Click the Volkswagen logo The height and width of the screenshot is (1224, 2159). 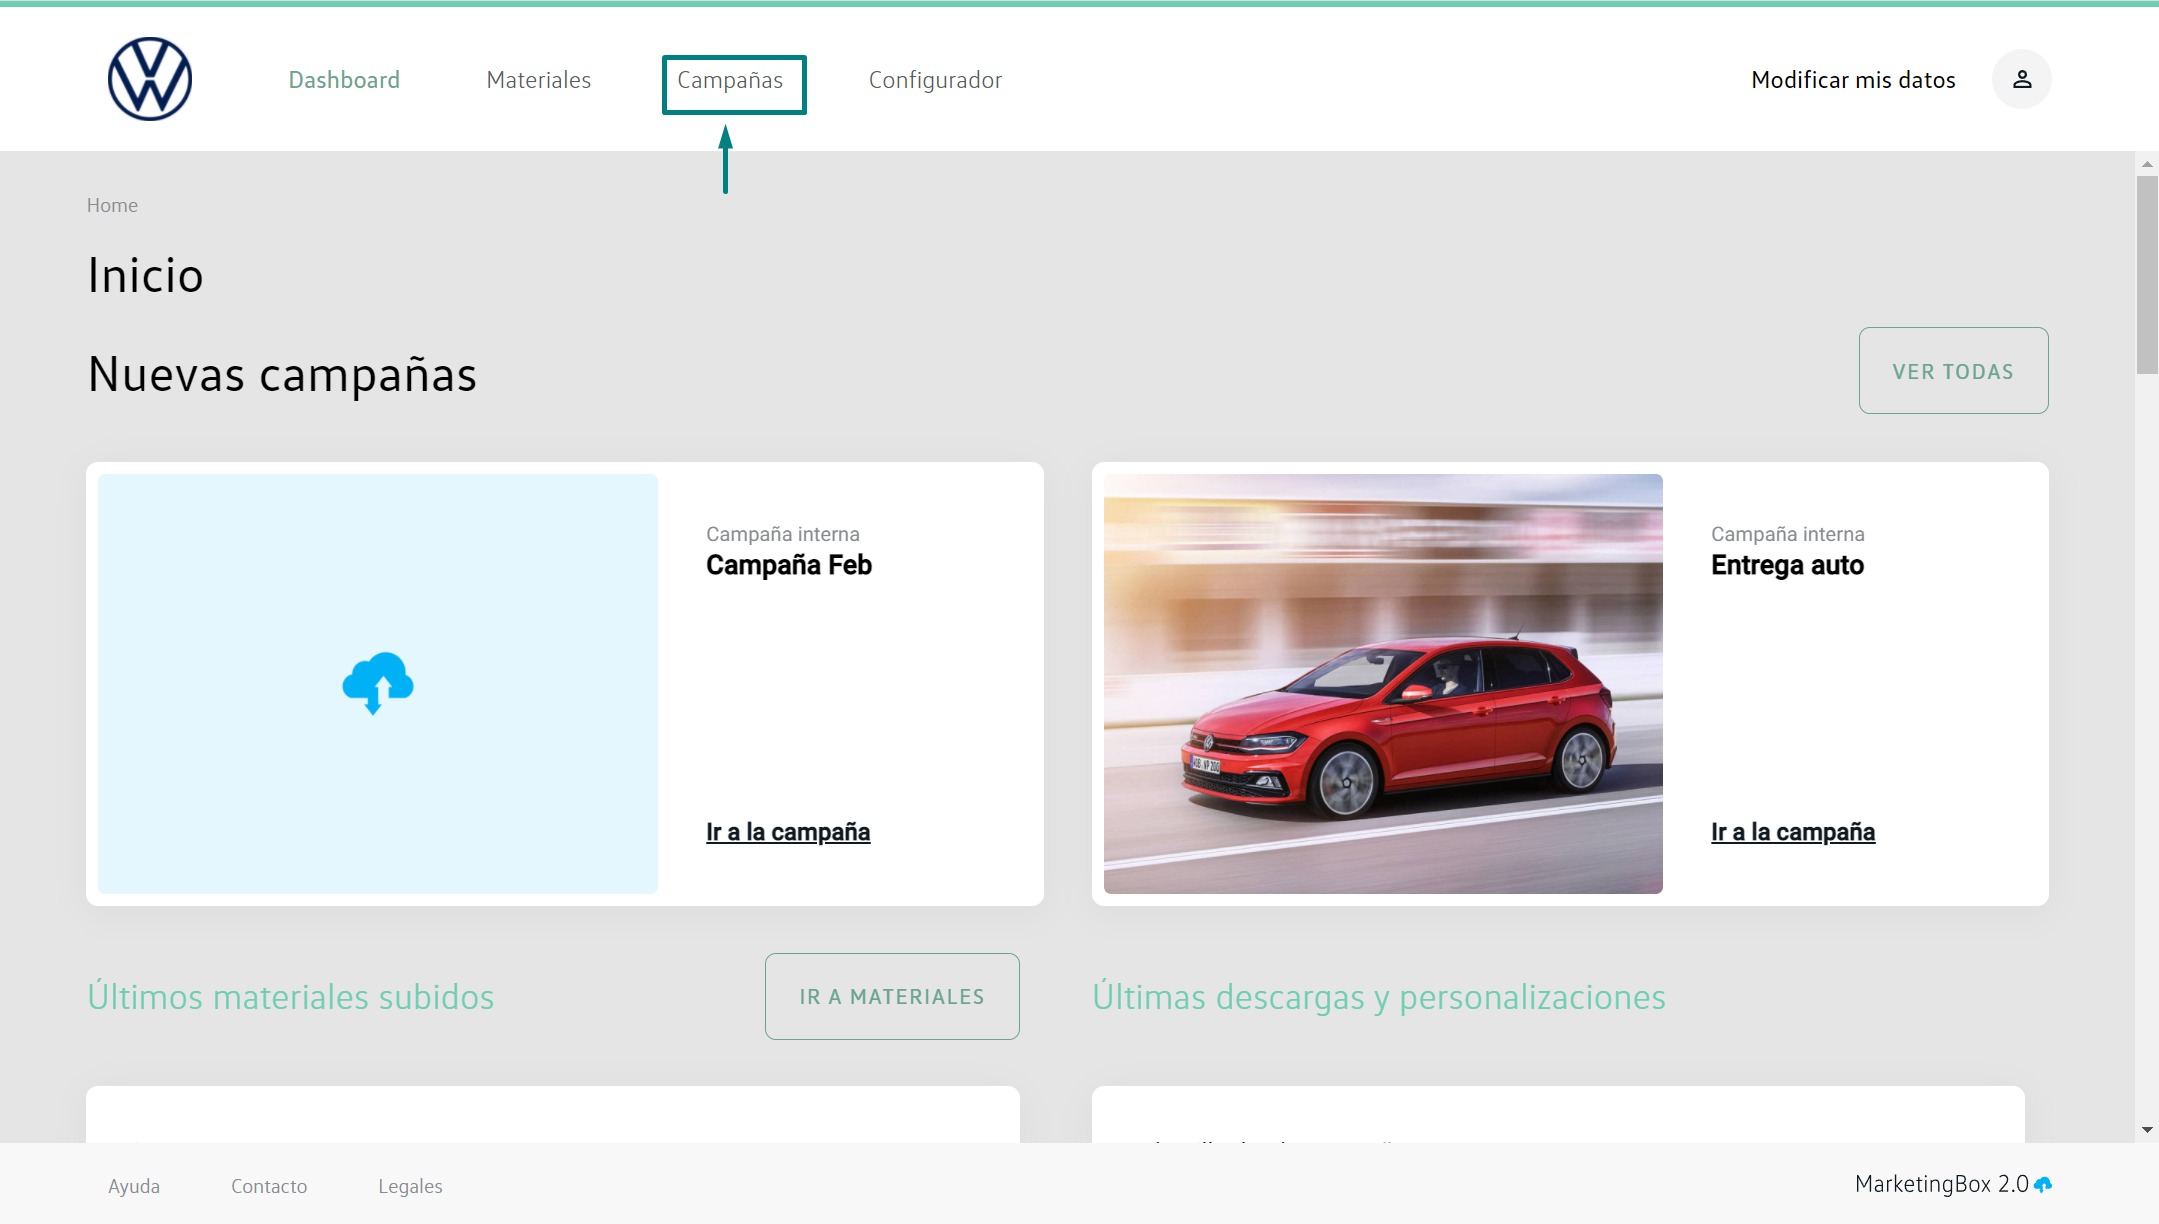point(150,79)
